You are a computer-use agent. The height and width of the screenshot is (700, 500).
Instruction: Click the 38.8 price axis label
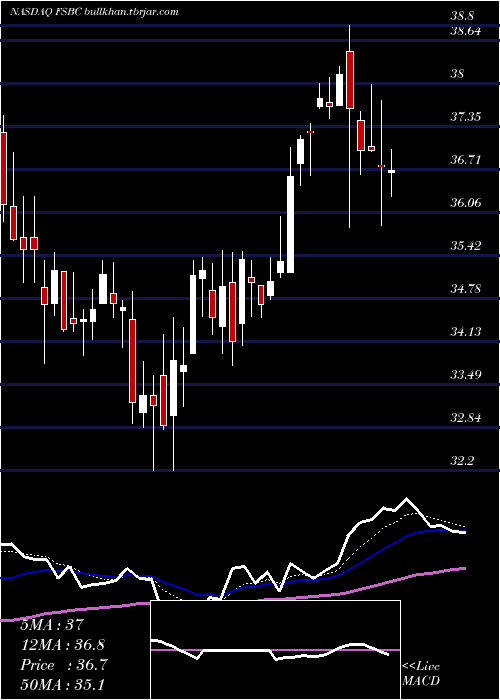[x=462, y=16]
